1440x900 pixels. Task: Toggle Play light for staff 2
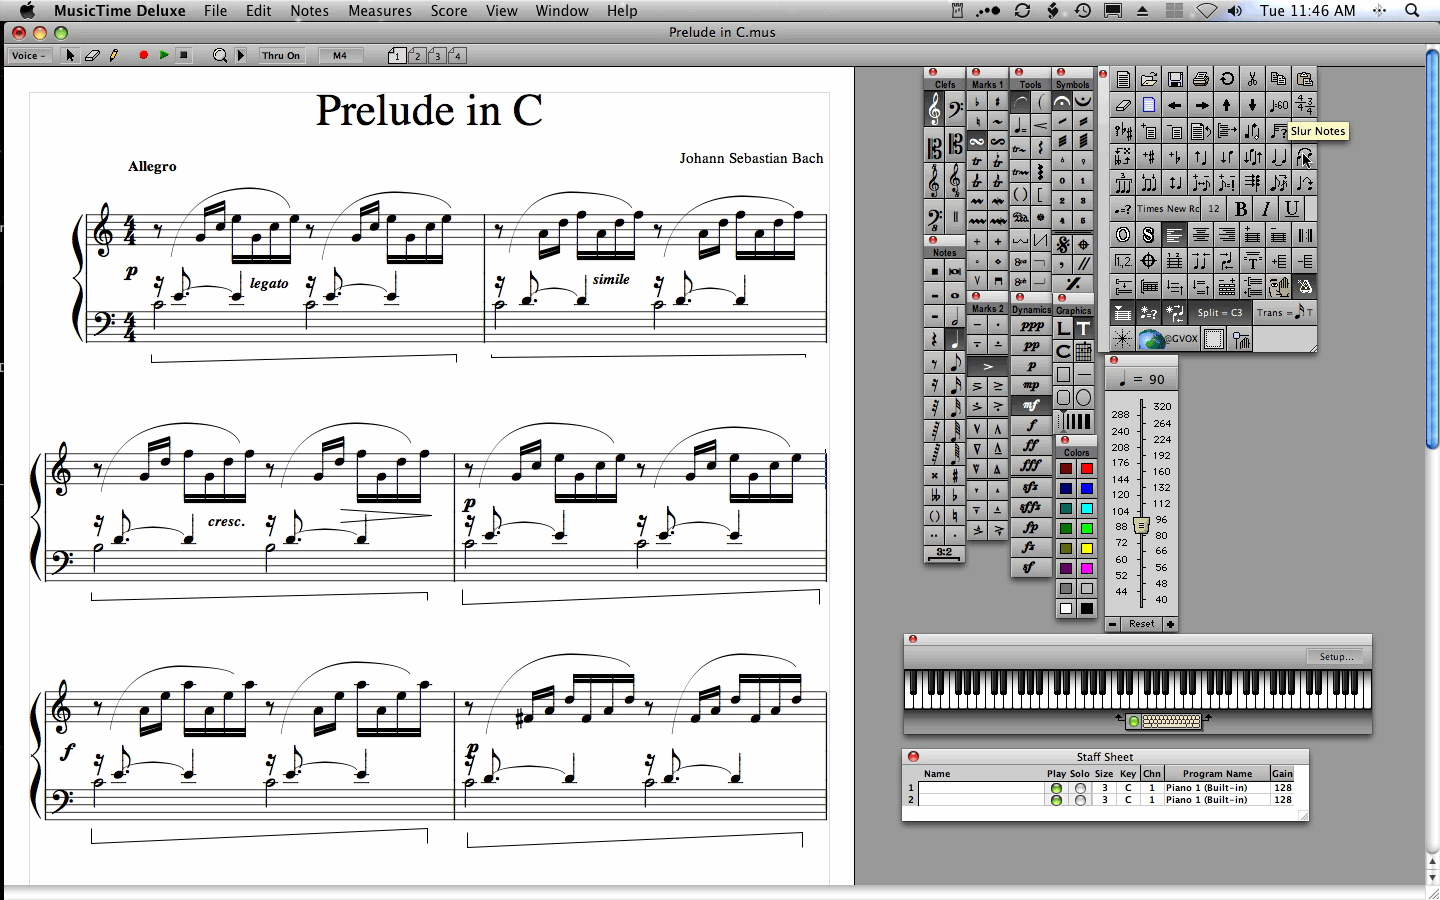tap(1056, 800)
